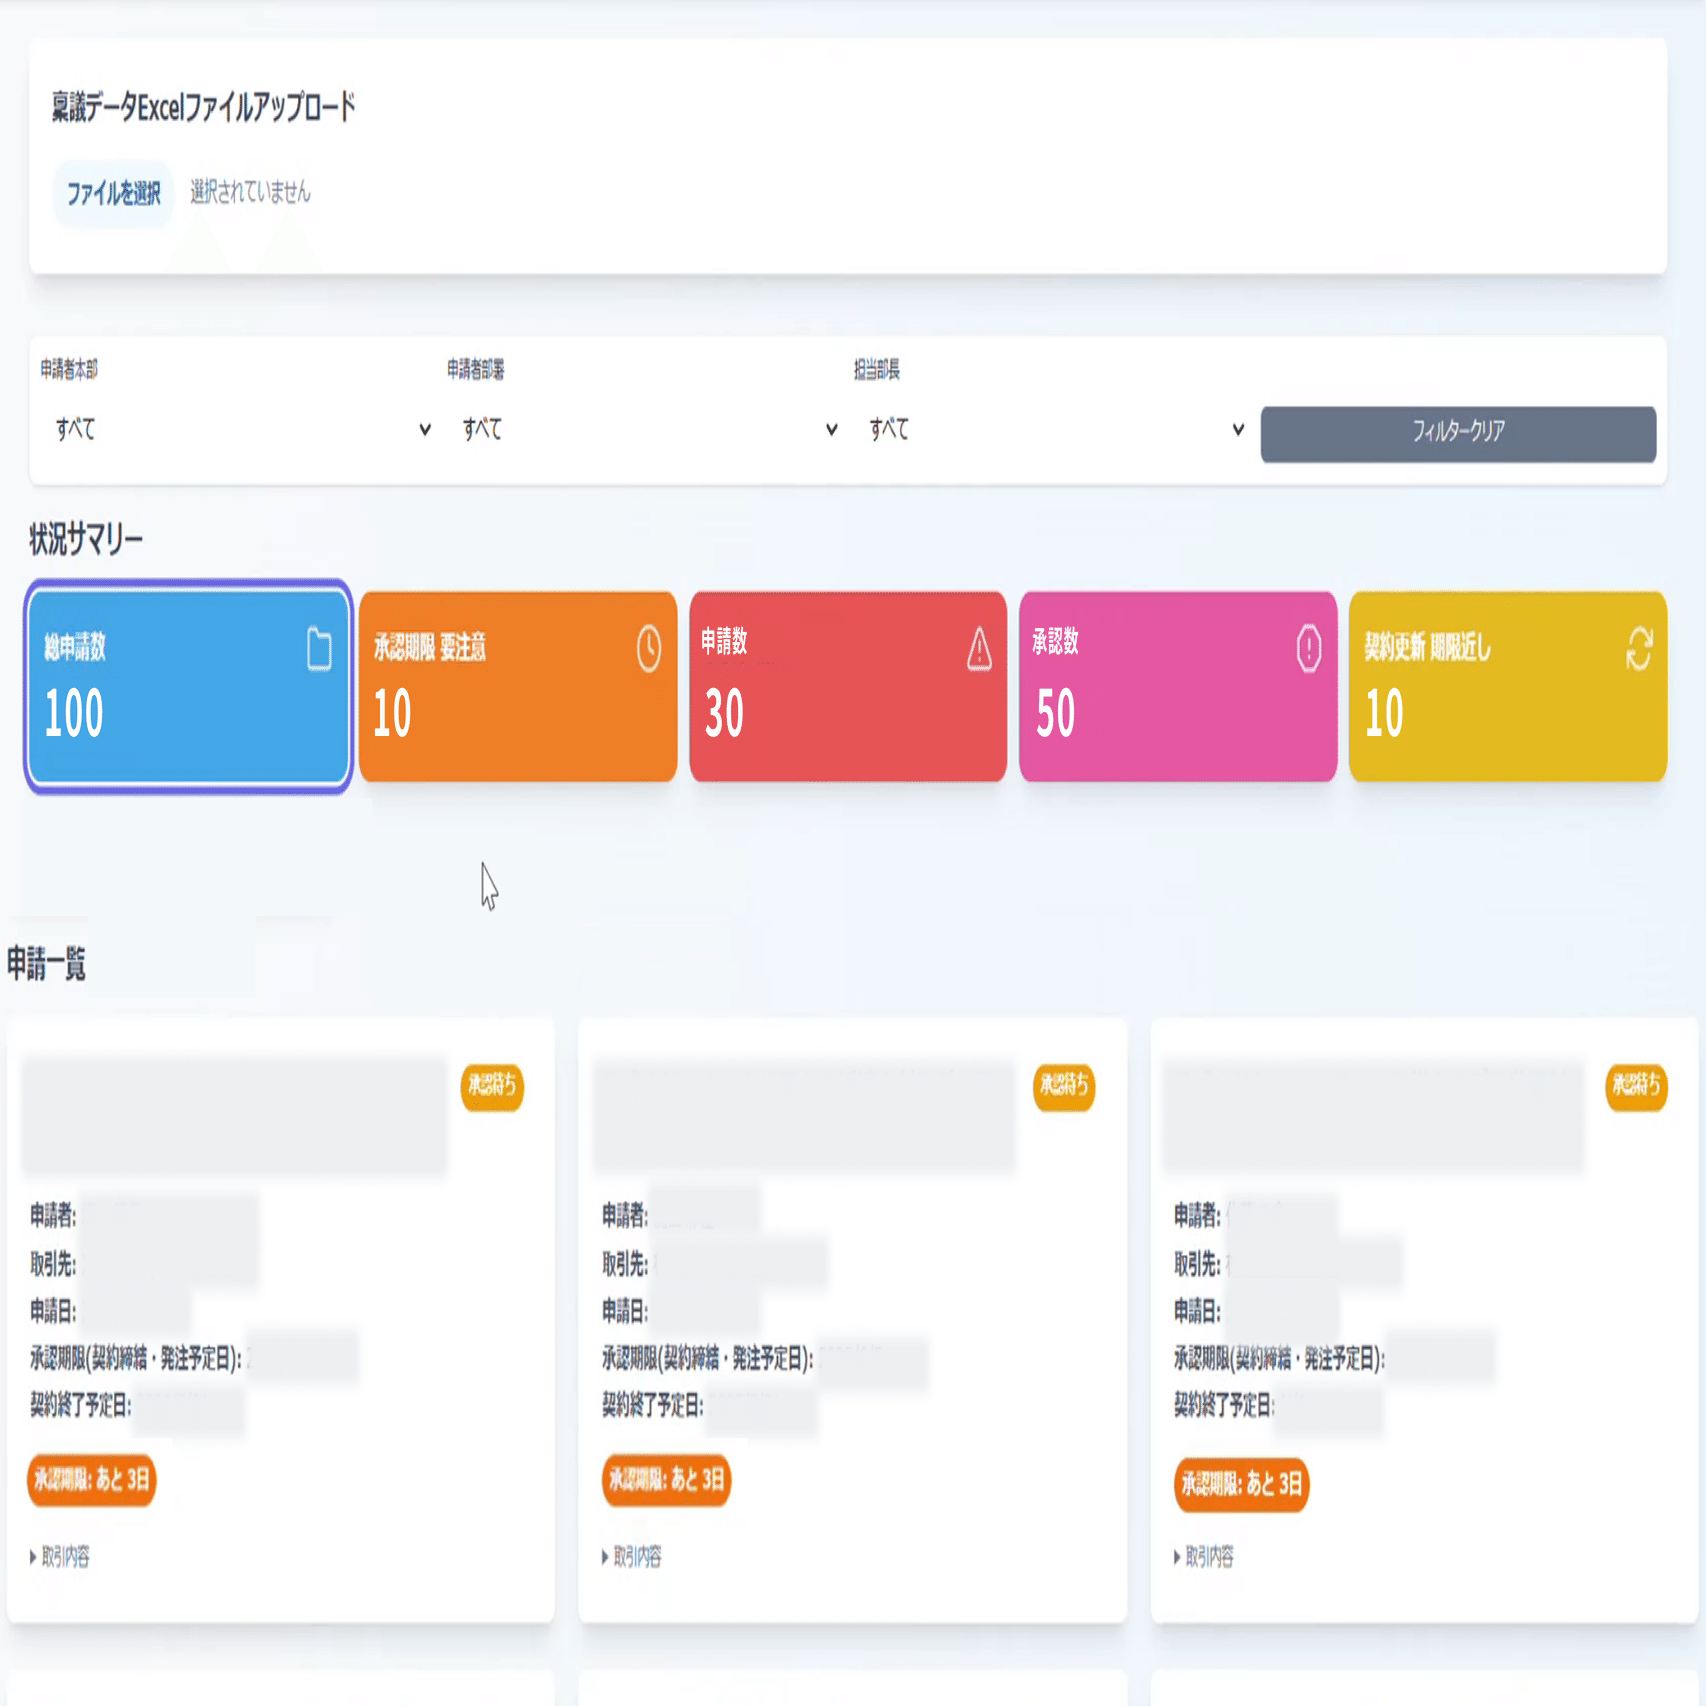Click 承認待ち badge on the right card
The height and width of the screenshot is (1706, 1706).
(x=1636, y=1086)
